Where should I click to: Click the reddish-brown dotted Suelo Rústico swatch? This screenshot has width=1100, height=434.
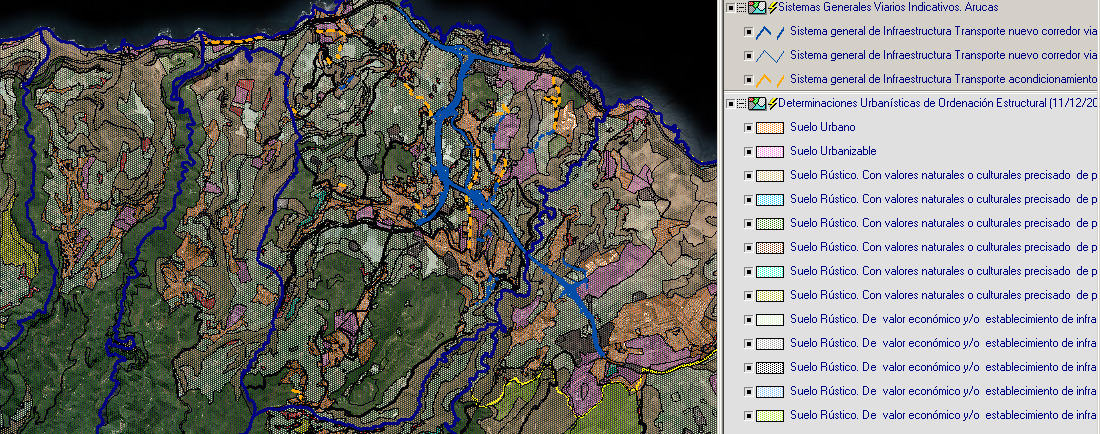tap(770, 247)
